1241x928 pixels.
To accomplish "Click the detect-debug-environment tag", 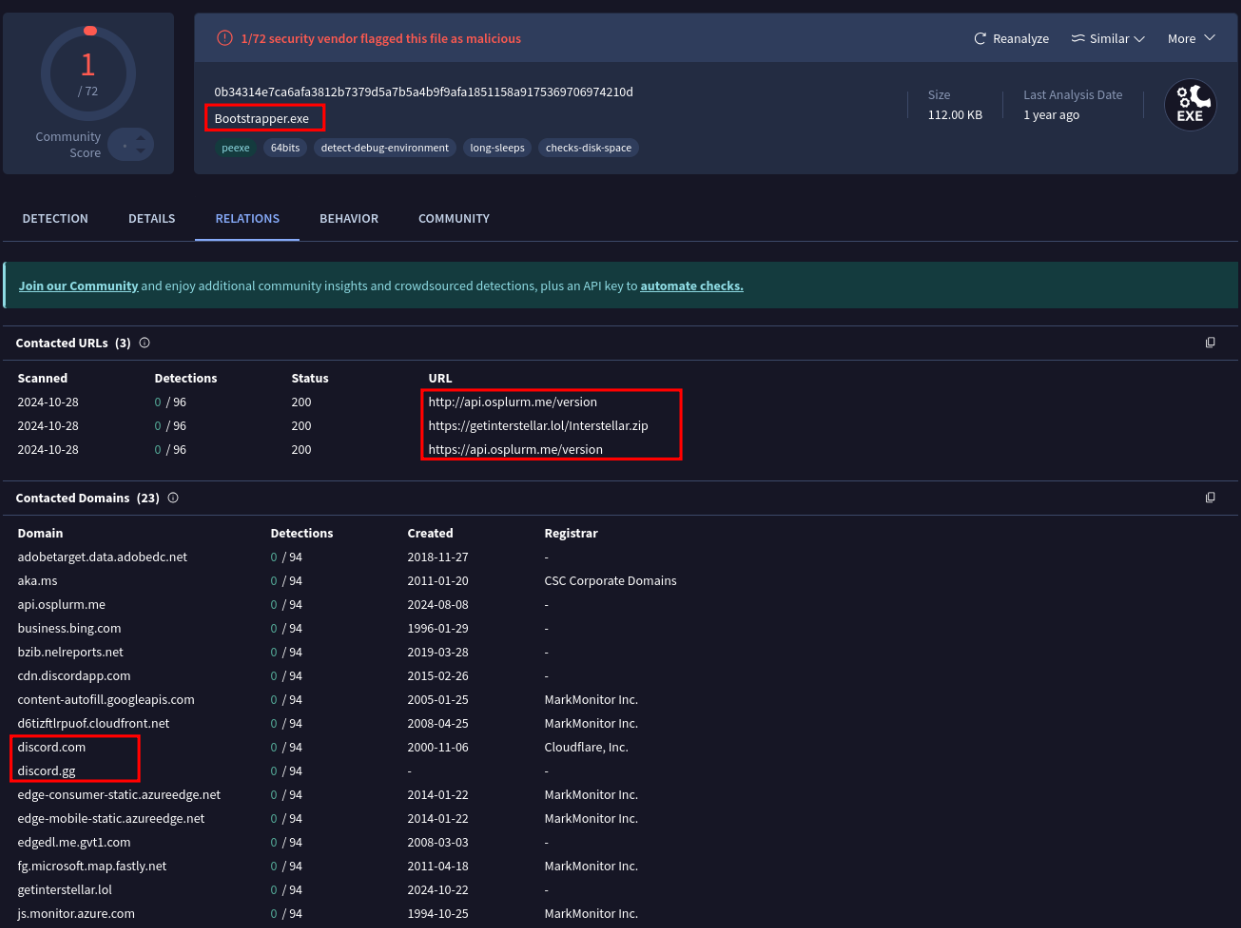I will (384, 147).
